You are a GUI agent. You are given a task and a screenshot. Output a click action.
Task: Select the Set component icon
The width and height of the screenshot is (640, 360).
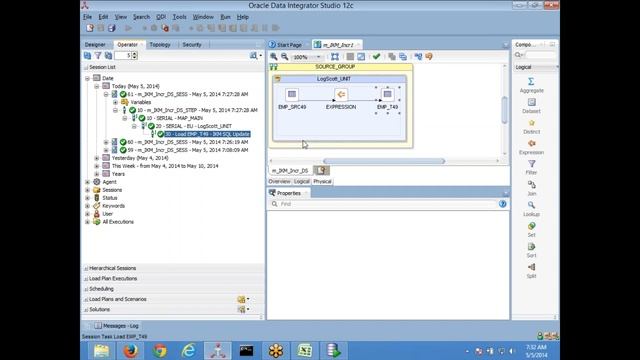click(531, 226)
